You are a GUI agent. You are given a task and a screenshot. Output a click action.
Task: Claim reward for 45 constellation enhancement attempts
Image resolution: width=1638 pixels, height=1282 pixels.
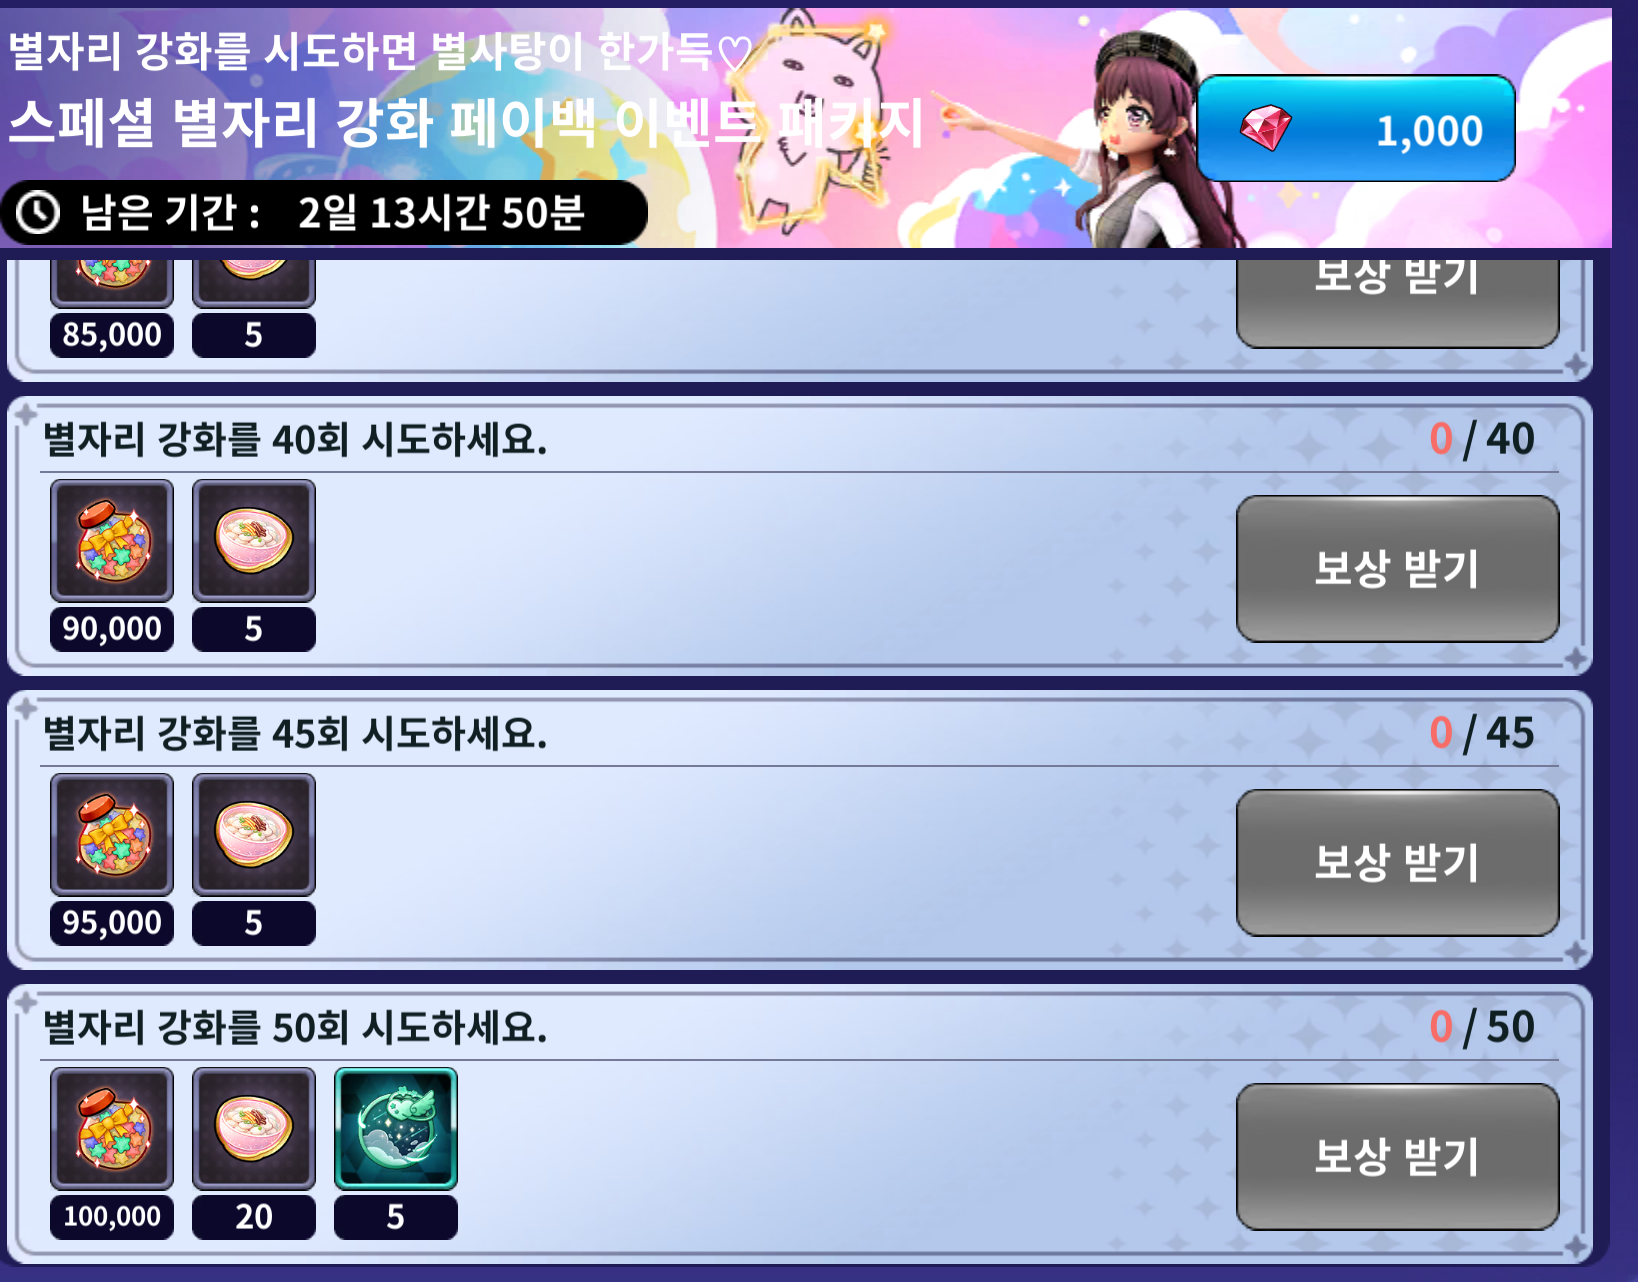click(x=1397, y=863)
